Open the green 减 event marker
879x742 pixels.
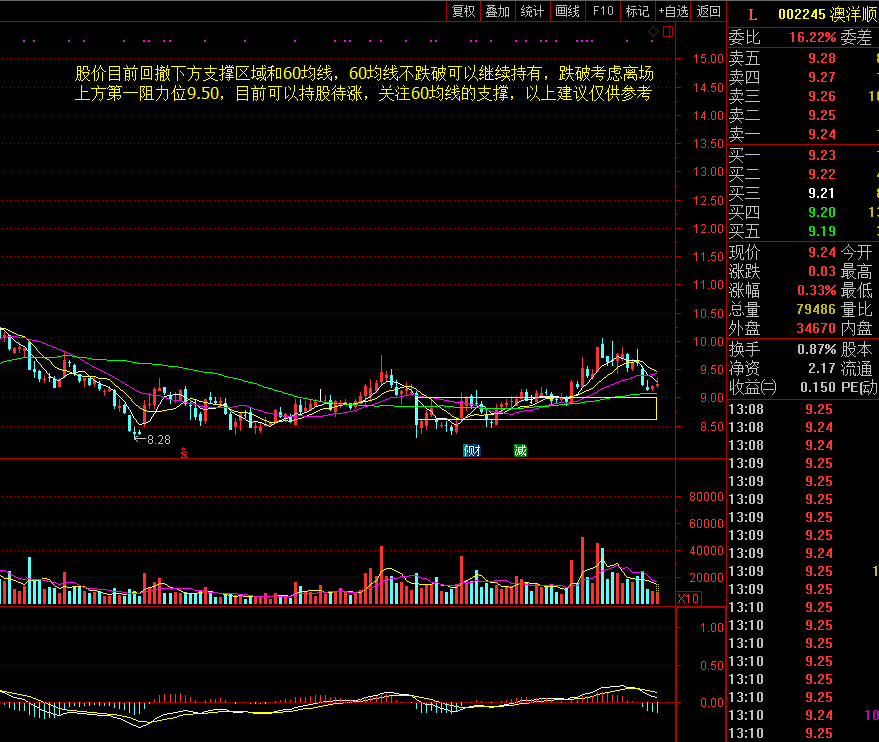point(520,451)
